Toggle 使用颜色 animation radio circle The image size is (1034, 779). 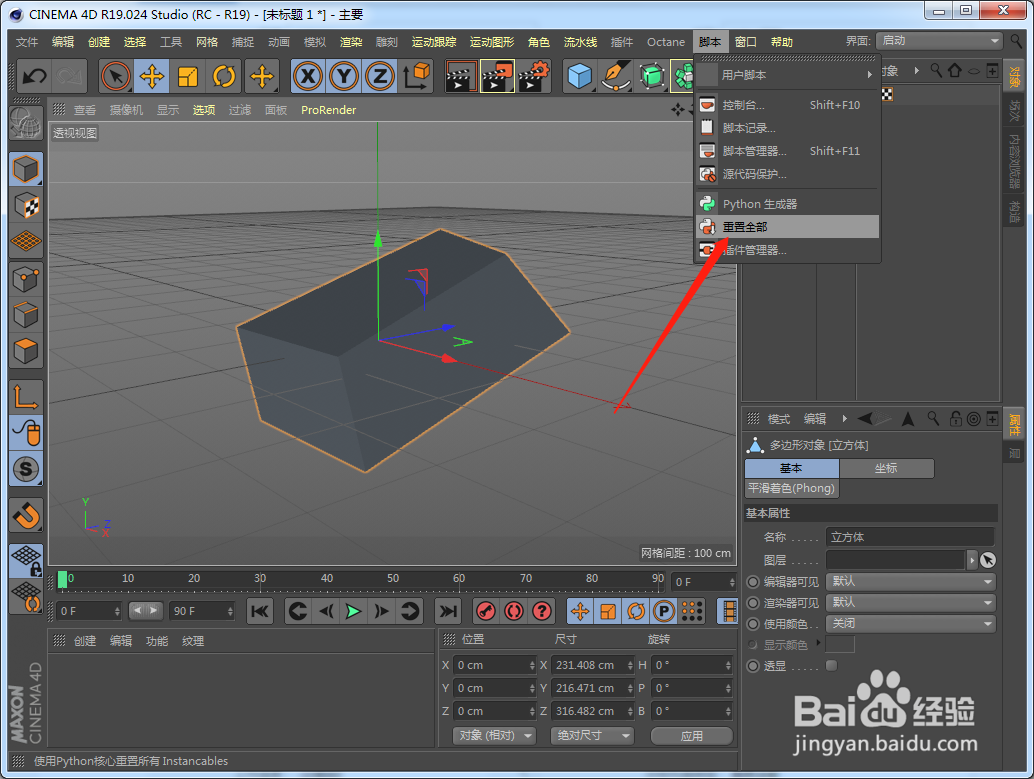pos(753,623)
